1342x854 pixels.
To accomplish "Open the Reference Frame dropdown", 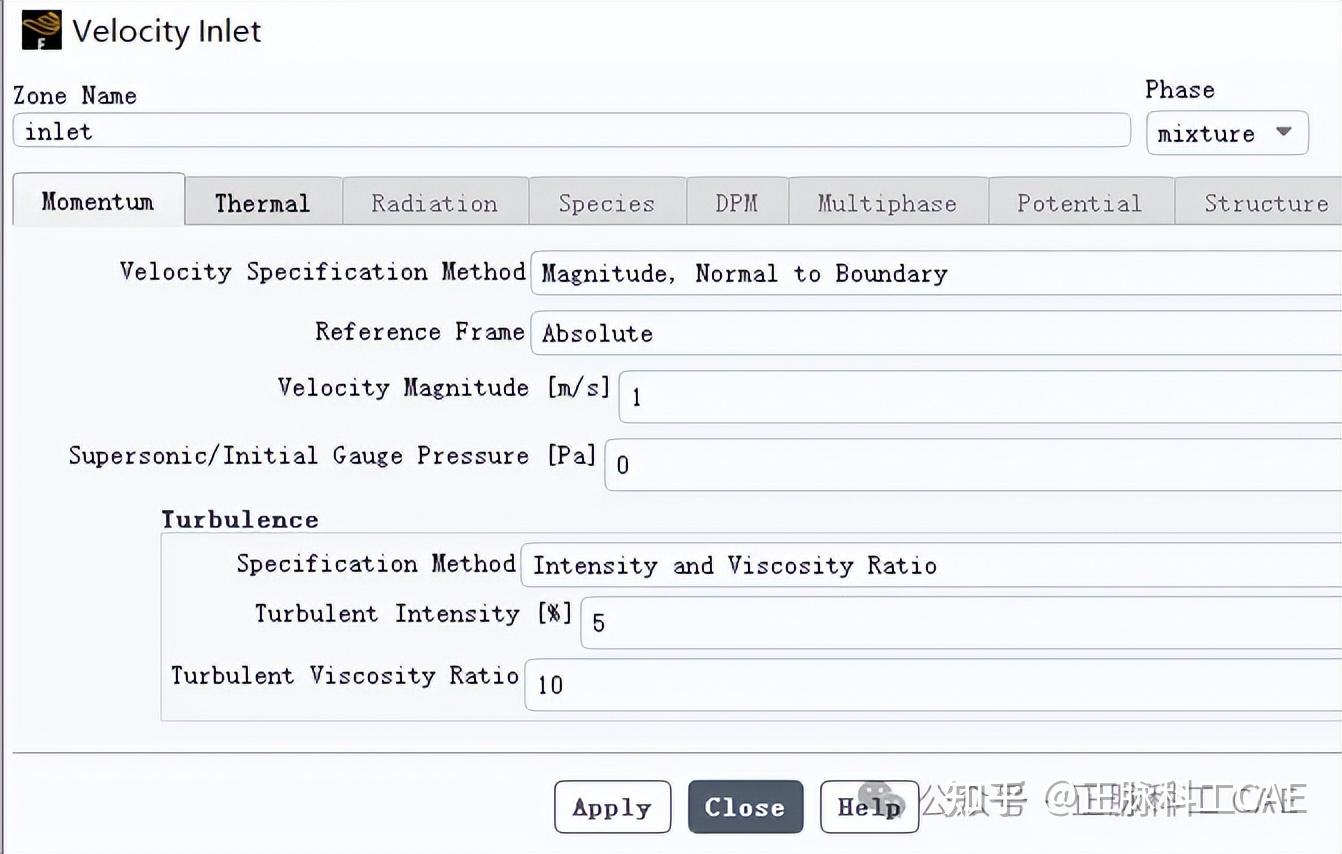I will [x=936, y=333].
